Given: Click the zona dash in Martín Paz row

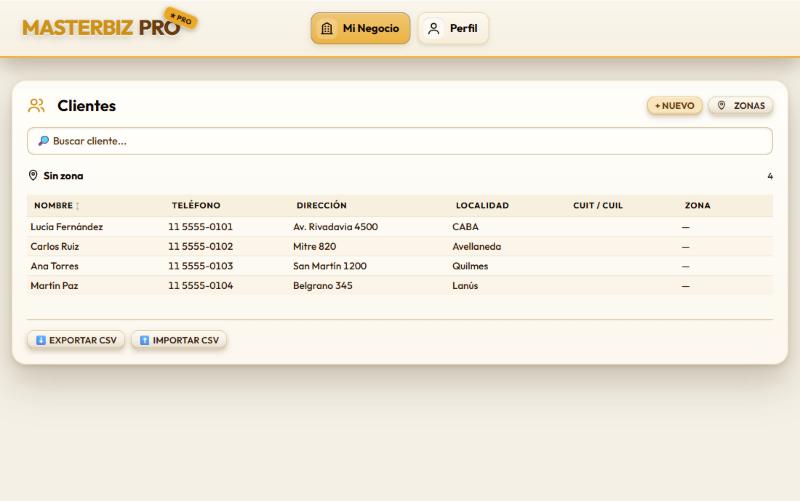Looking at the screenshot, I should 685,286.
